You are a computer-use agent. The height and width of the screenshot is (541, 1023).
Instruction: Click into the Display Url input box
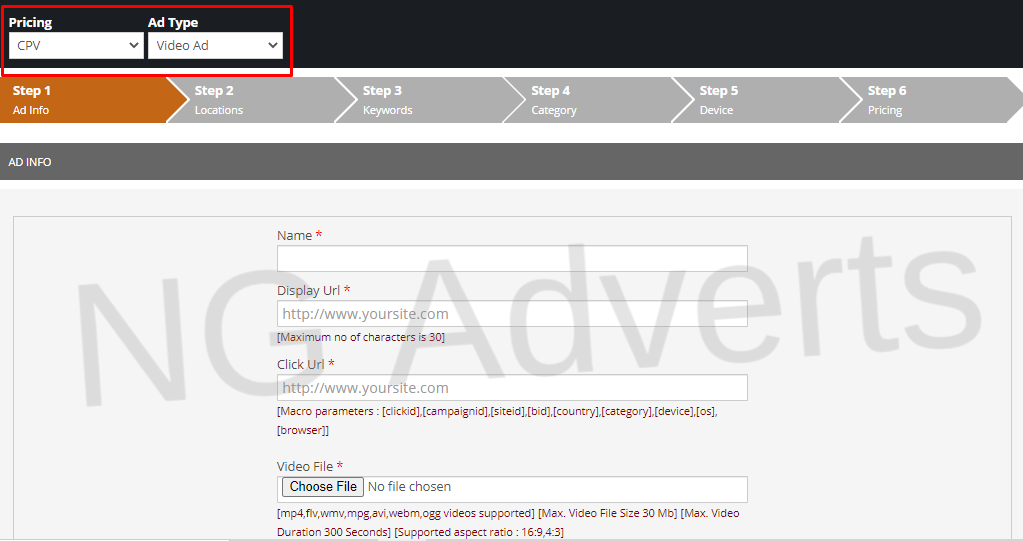click(x=512, y=314)
